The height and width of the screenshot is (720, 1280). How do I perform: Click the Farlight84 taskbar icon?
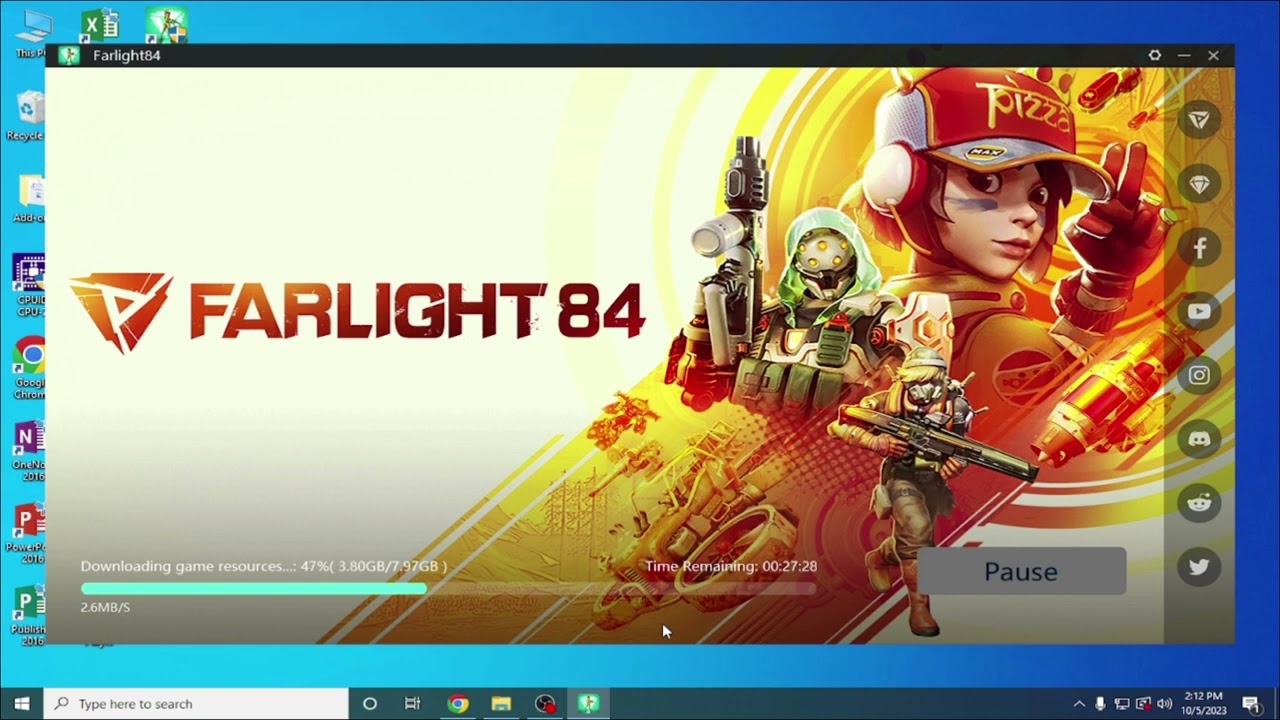click(x=588, y=704)
